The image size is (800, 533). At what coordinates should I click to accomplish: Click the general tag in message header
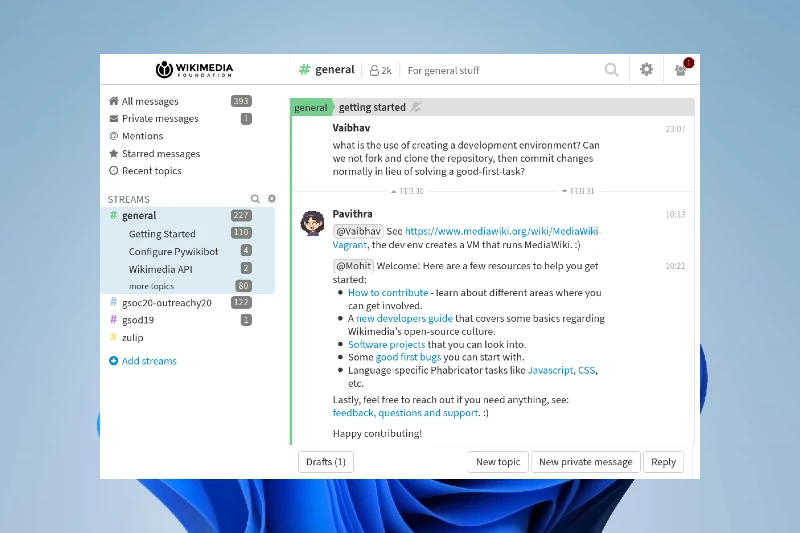coord(311,107)
